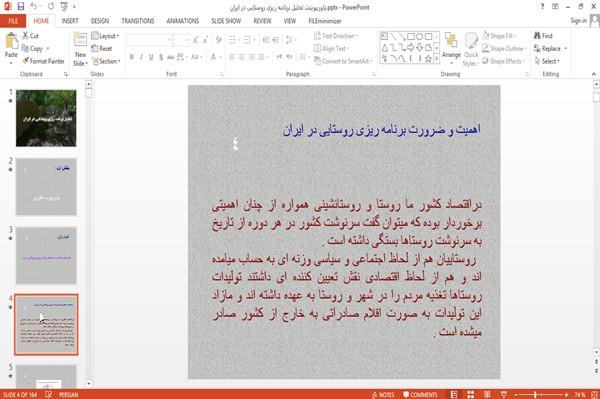
Task: Toggle Italic formatting
Action: point(141,57)
